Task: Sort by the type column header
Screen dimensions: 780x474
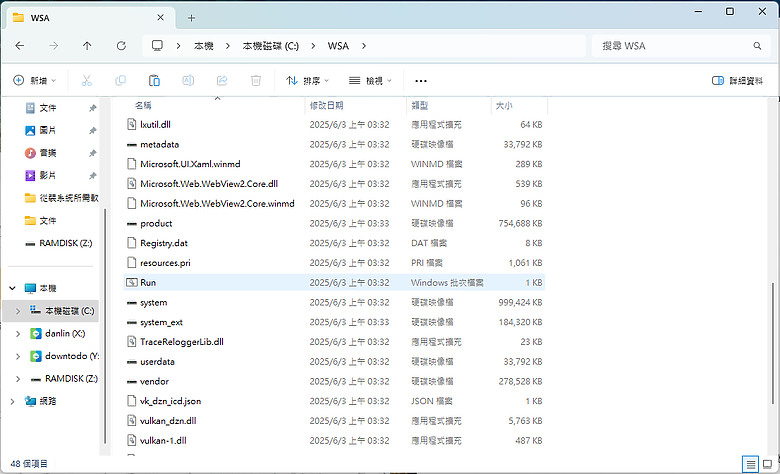Action: pos(449,105)
